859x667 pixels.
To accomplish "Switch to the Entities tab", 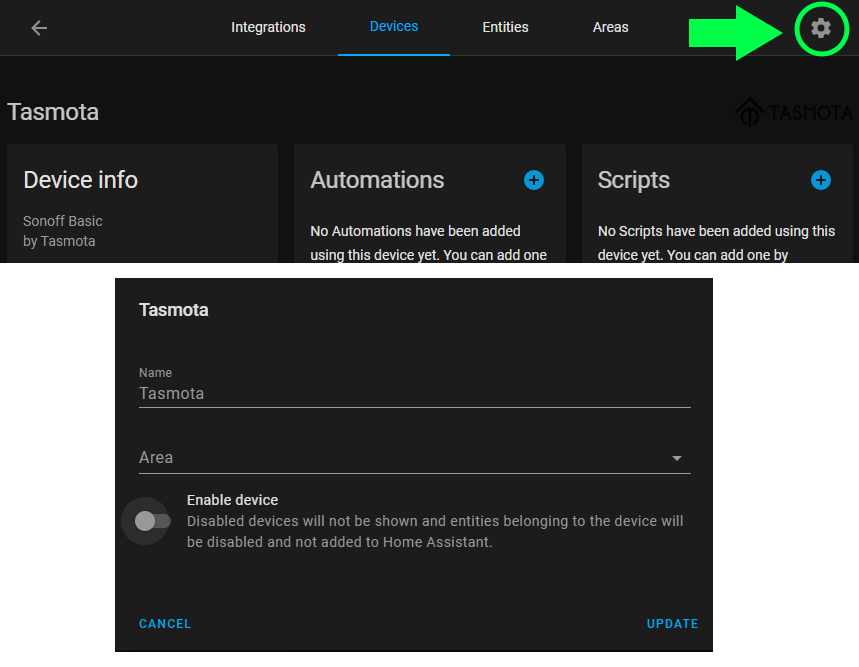I will tap(505, 28).
